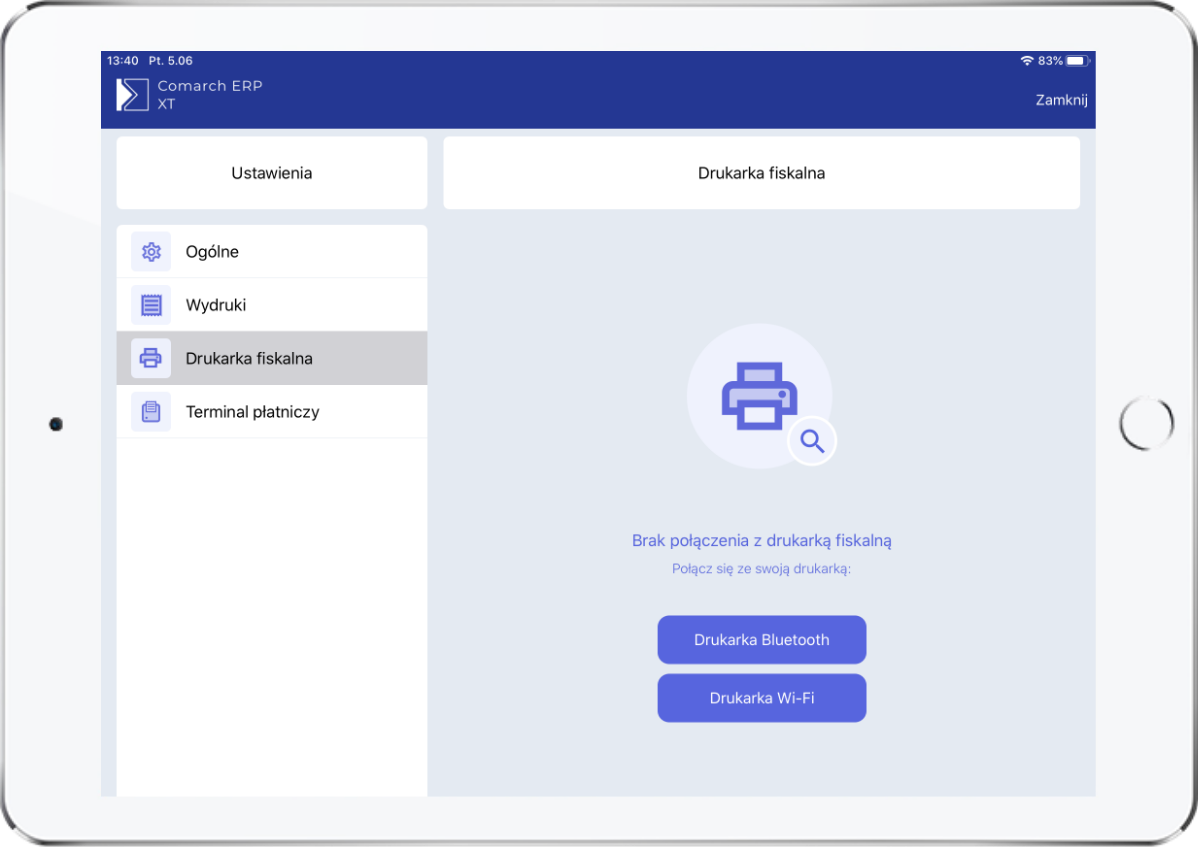Click the printer icon in the sidebar
1198x847 pixels.
151,358
